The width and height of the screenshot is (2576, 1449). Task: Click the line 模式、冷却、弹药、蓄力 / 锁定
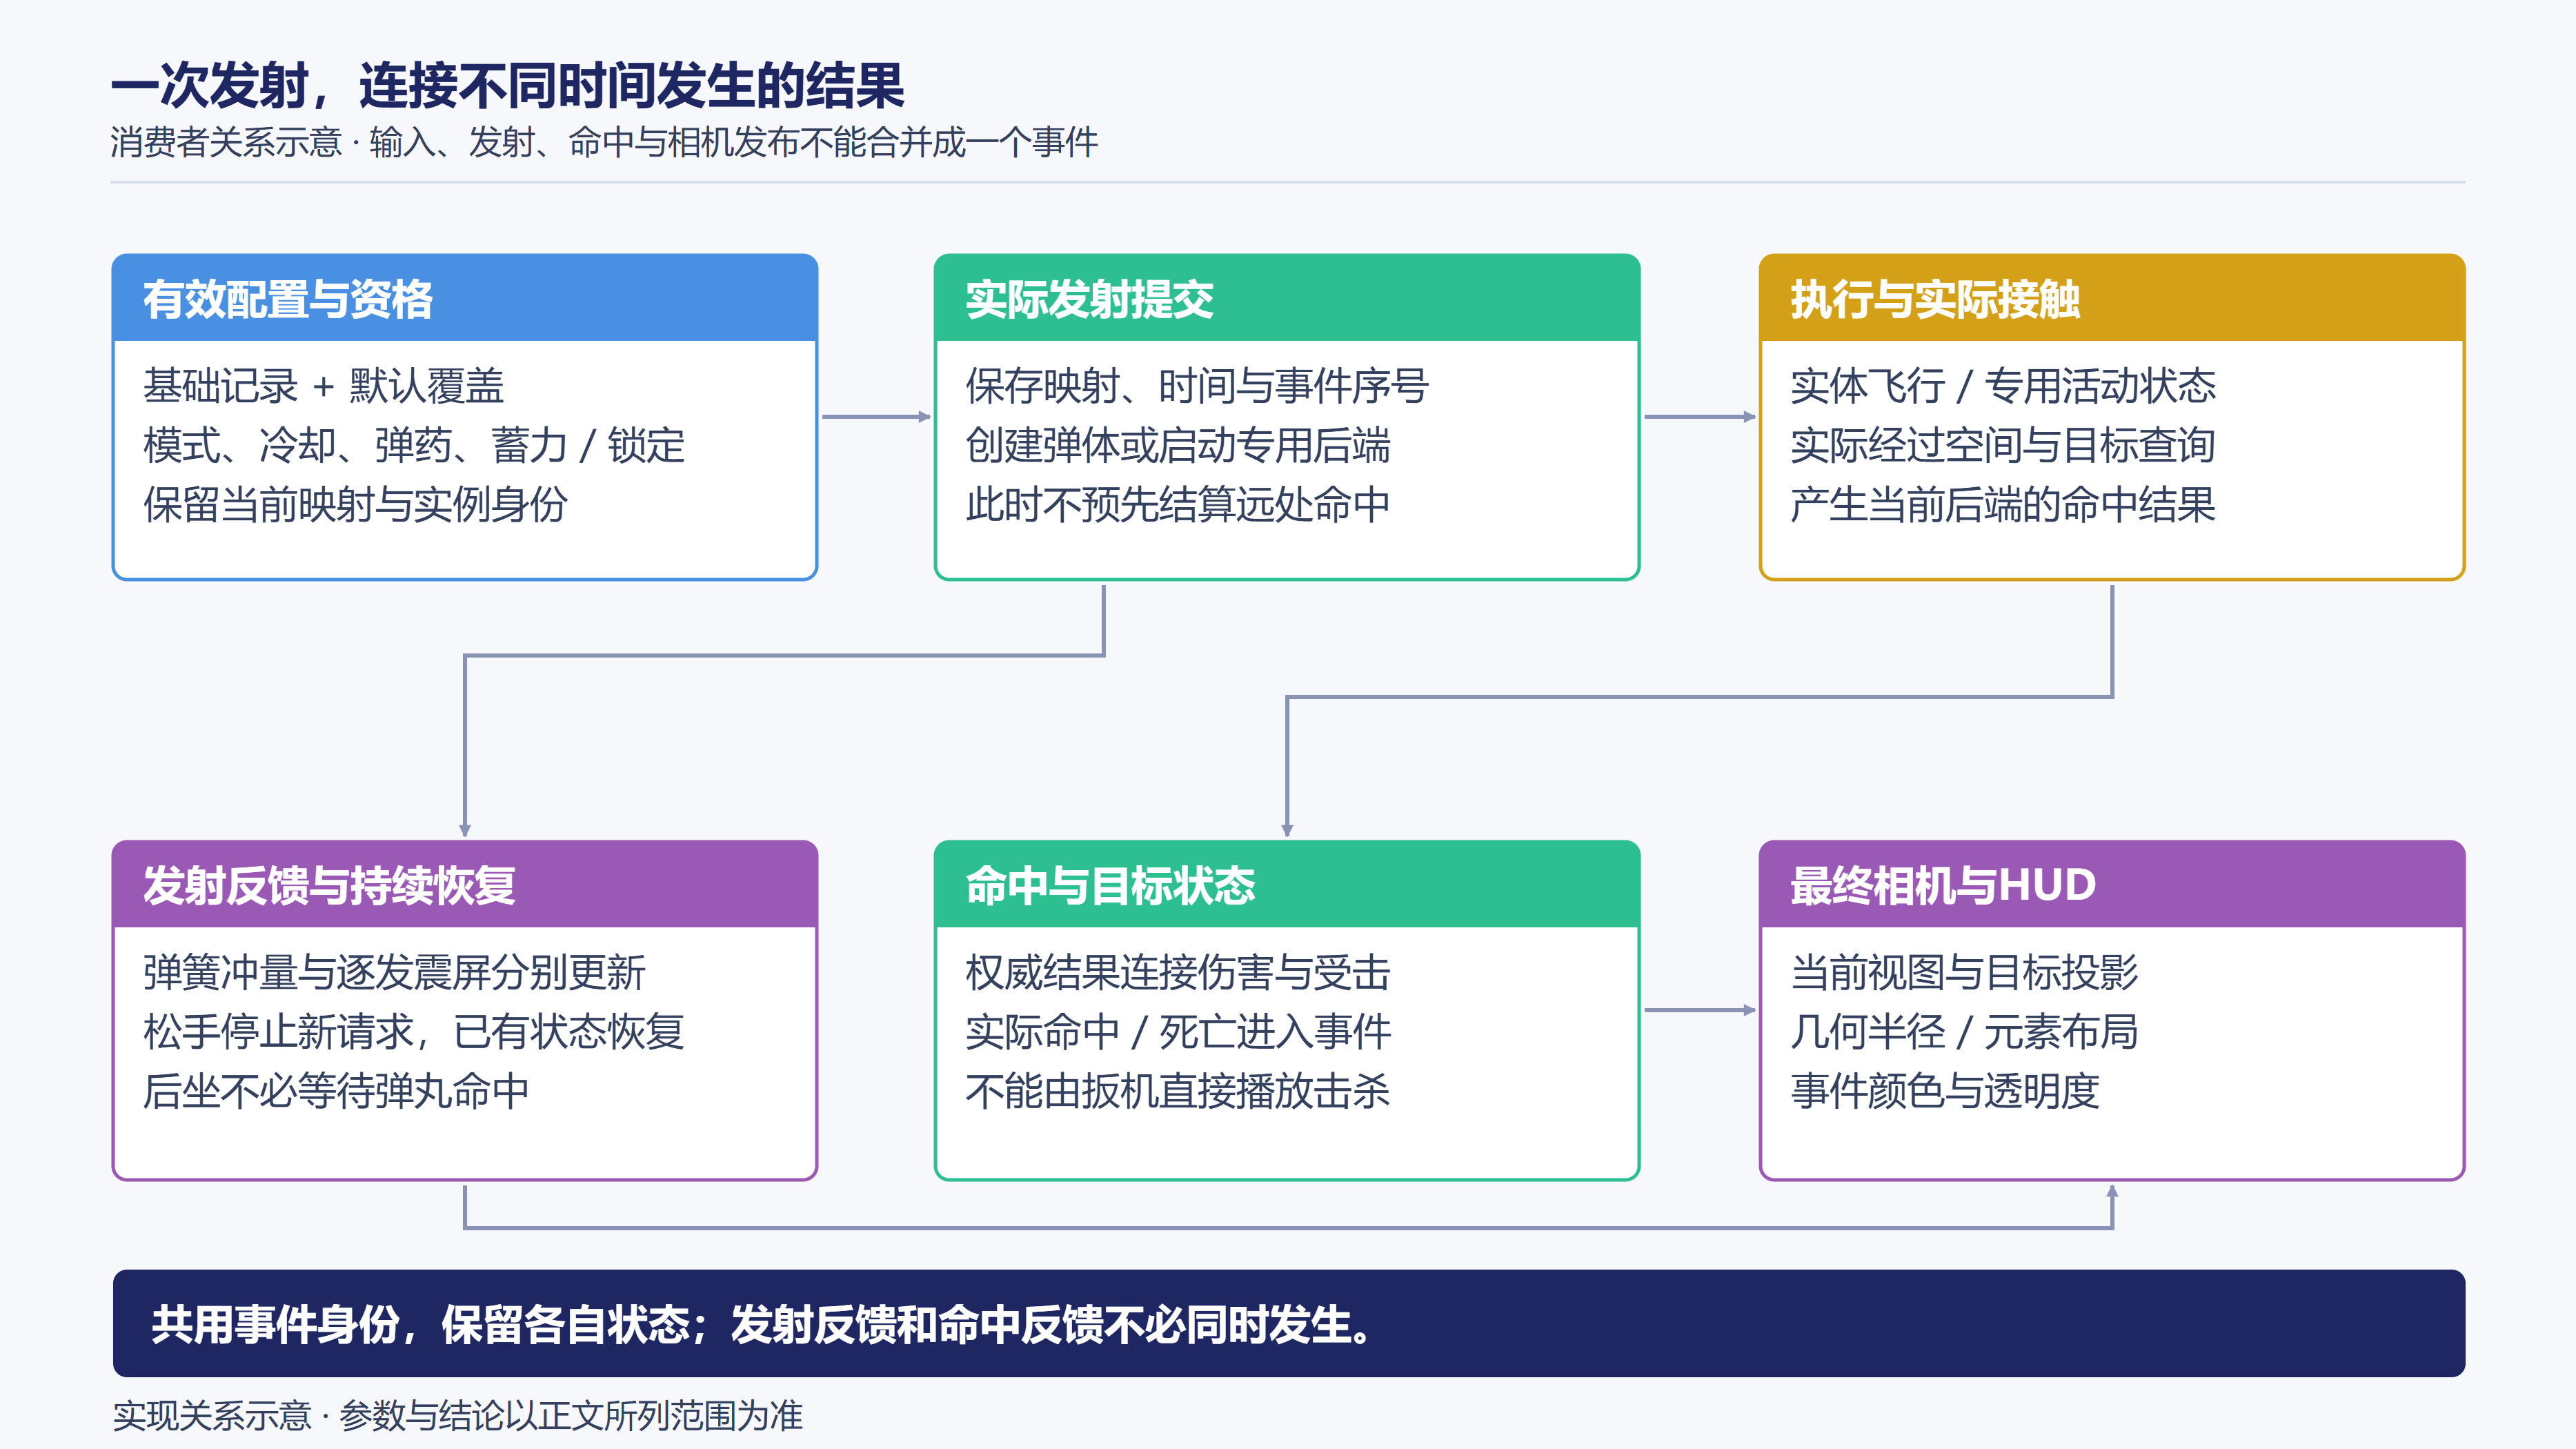[414, 445]
